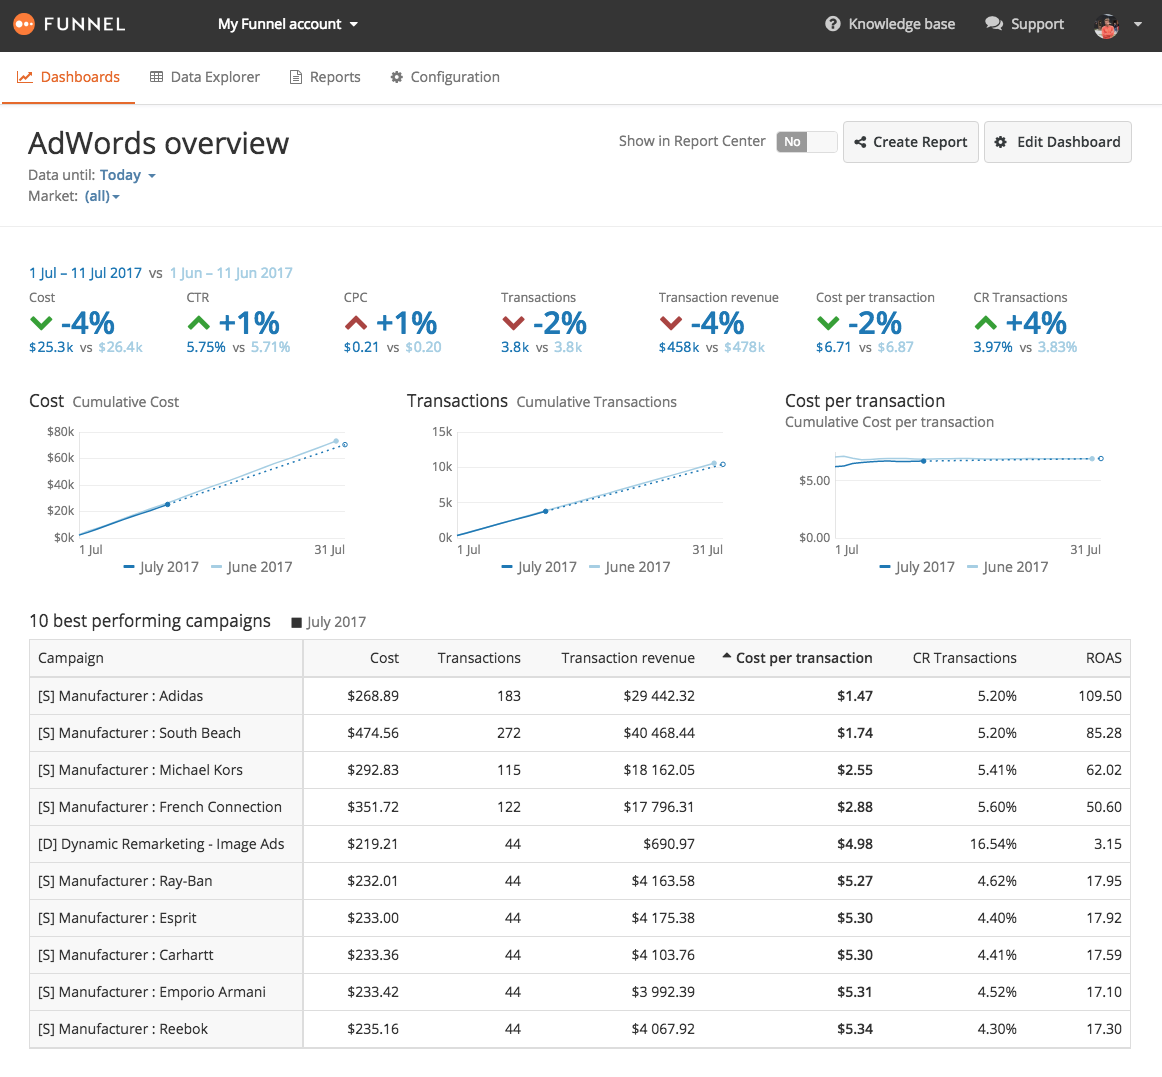Click the Edit Dashboard button
1162x1077 pixels.
1058,142
